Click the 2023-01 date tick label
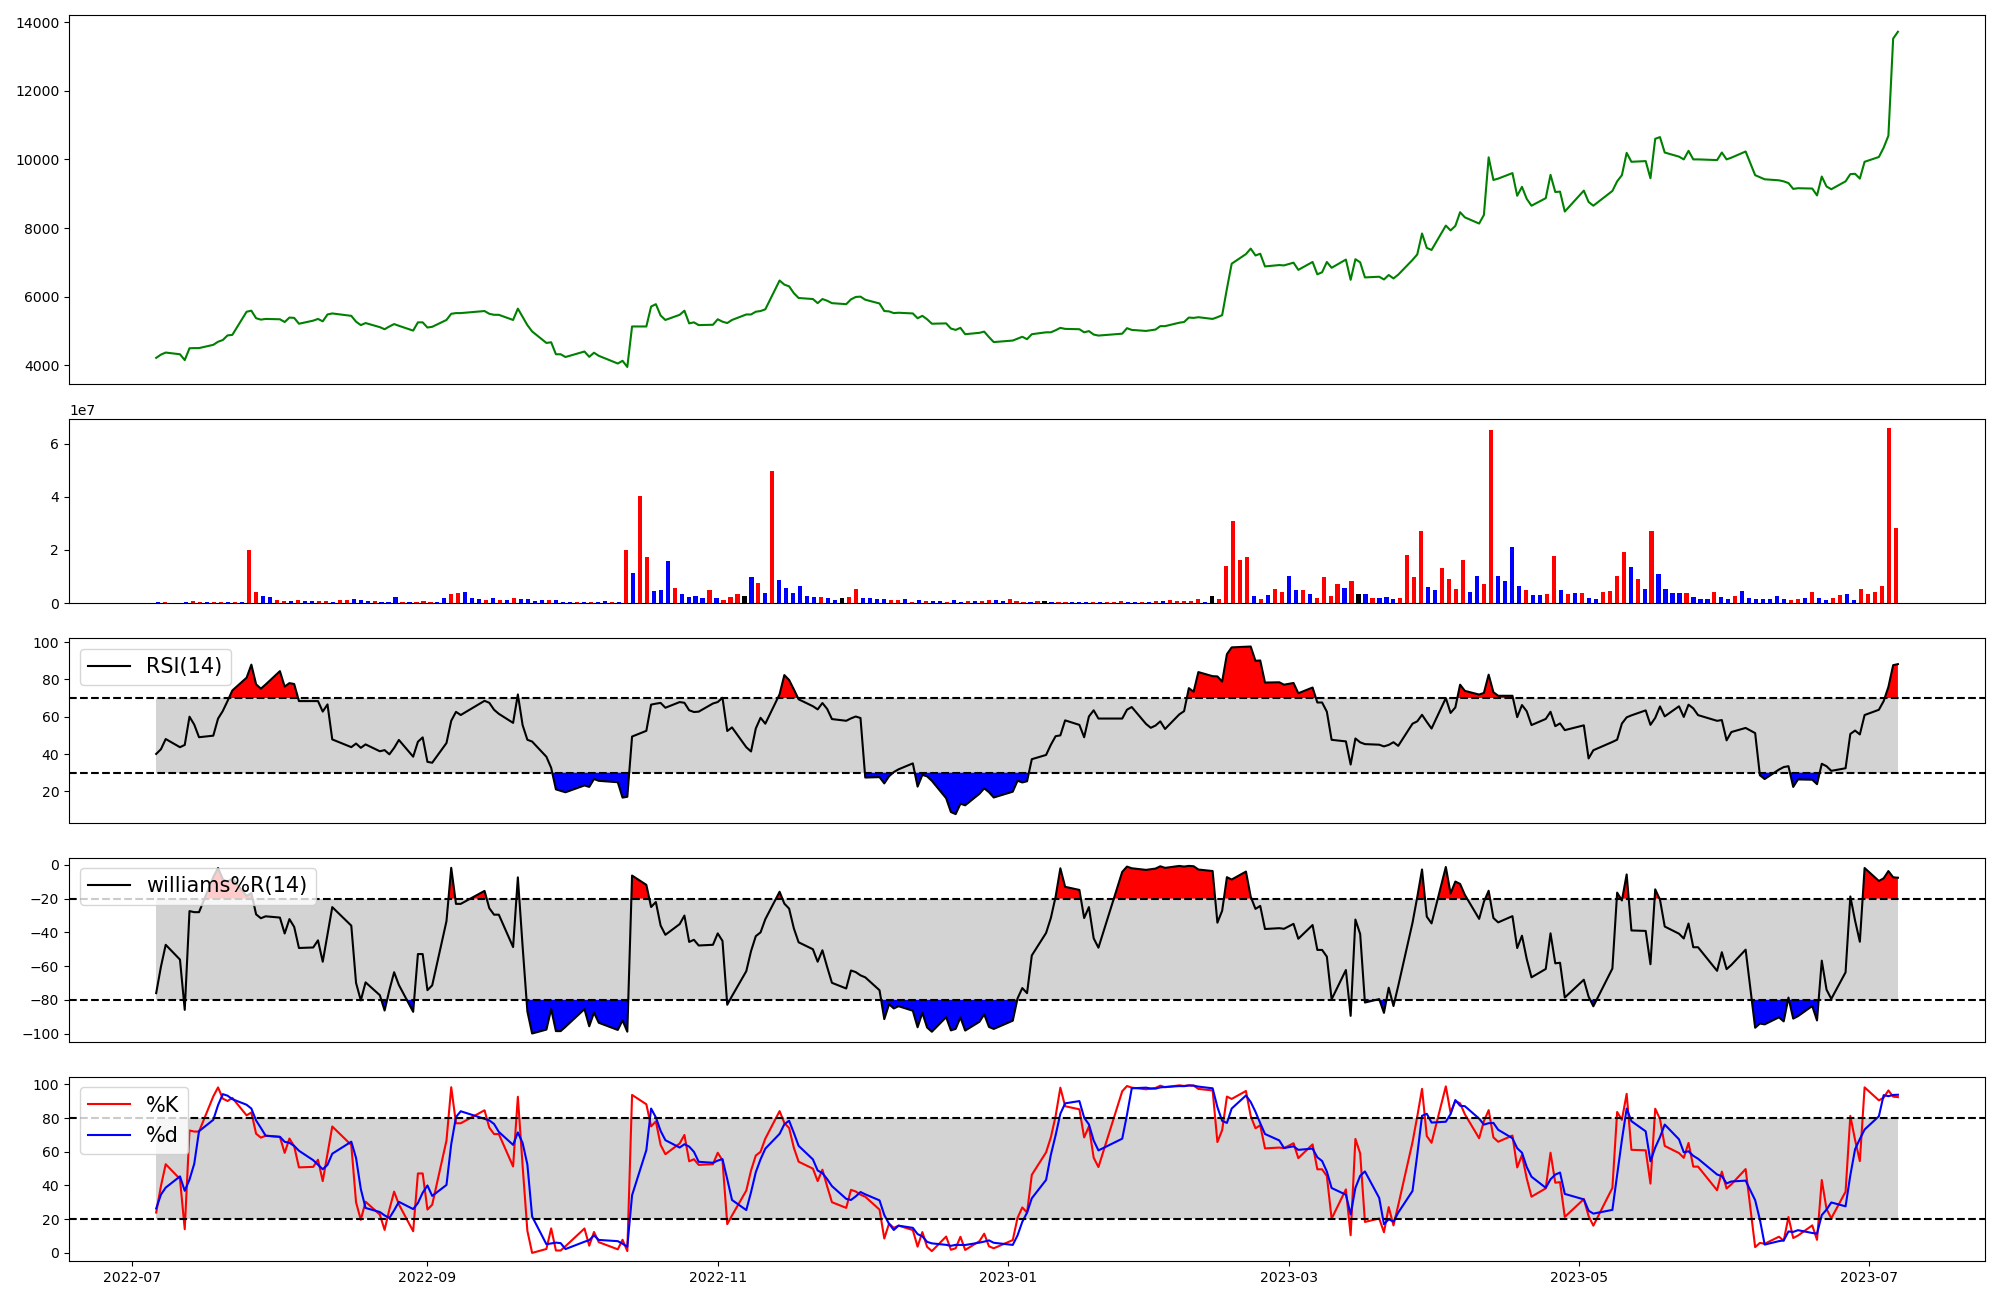 point(1008,1277)
